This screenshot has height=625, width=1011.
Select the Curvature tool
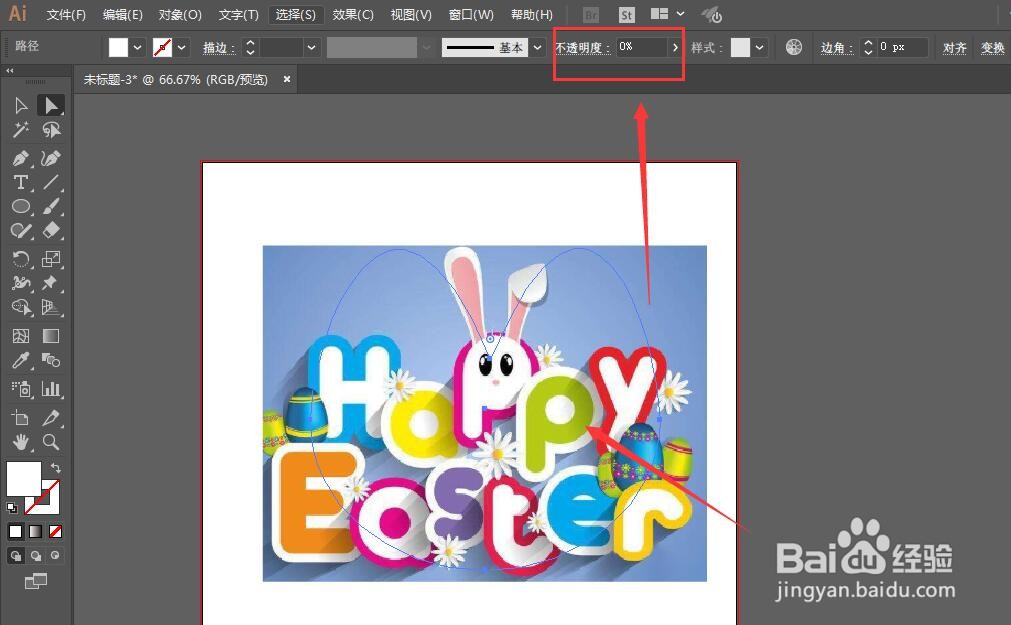point(51,158)
